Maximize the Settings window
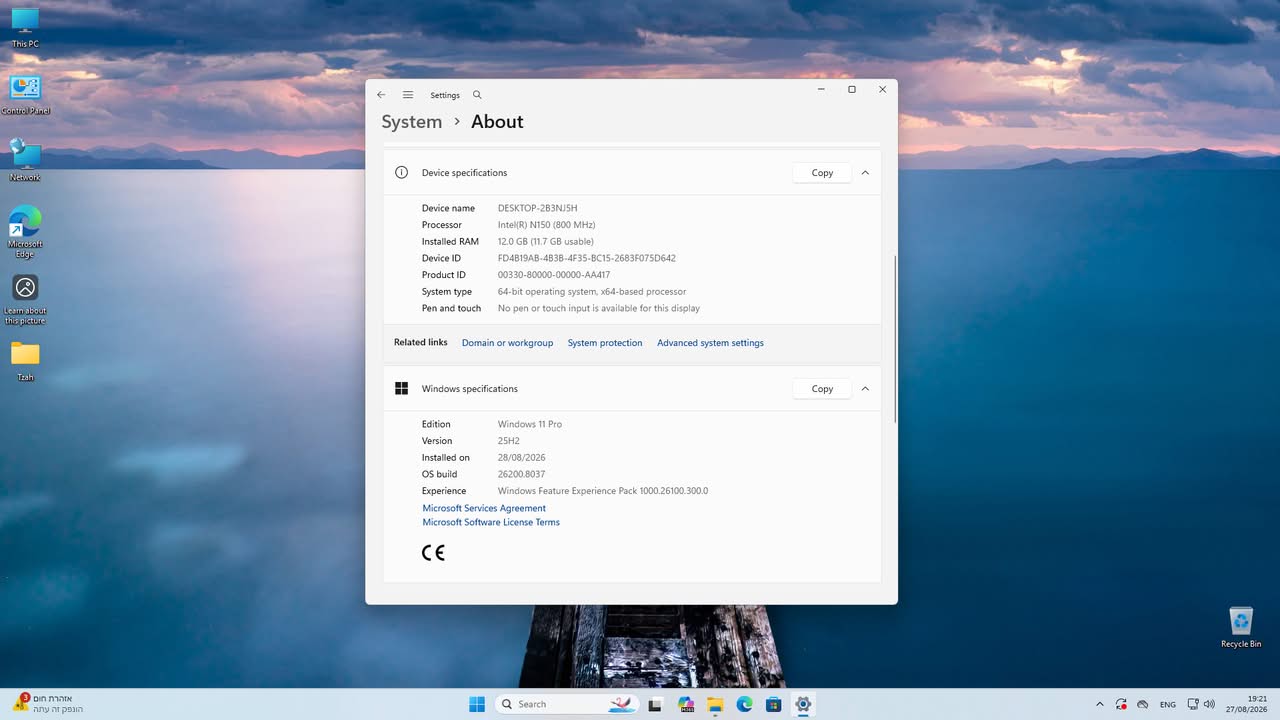Screen dimensions: 1280x720 (852, 89)
